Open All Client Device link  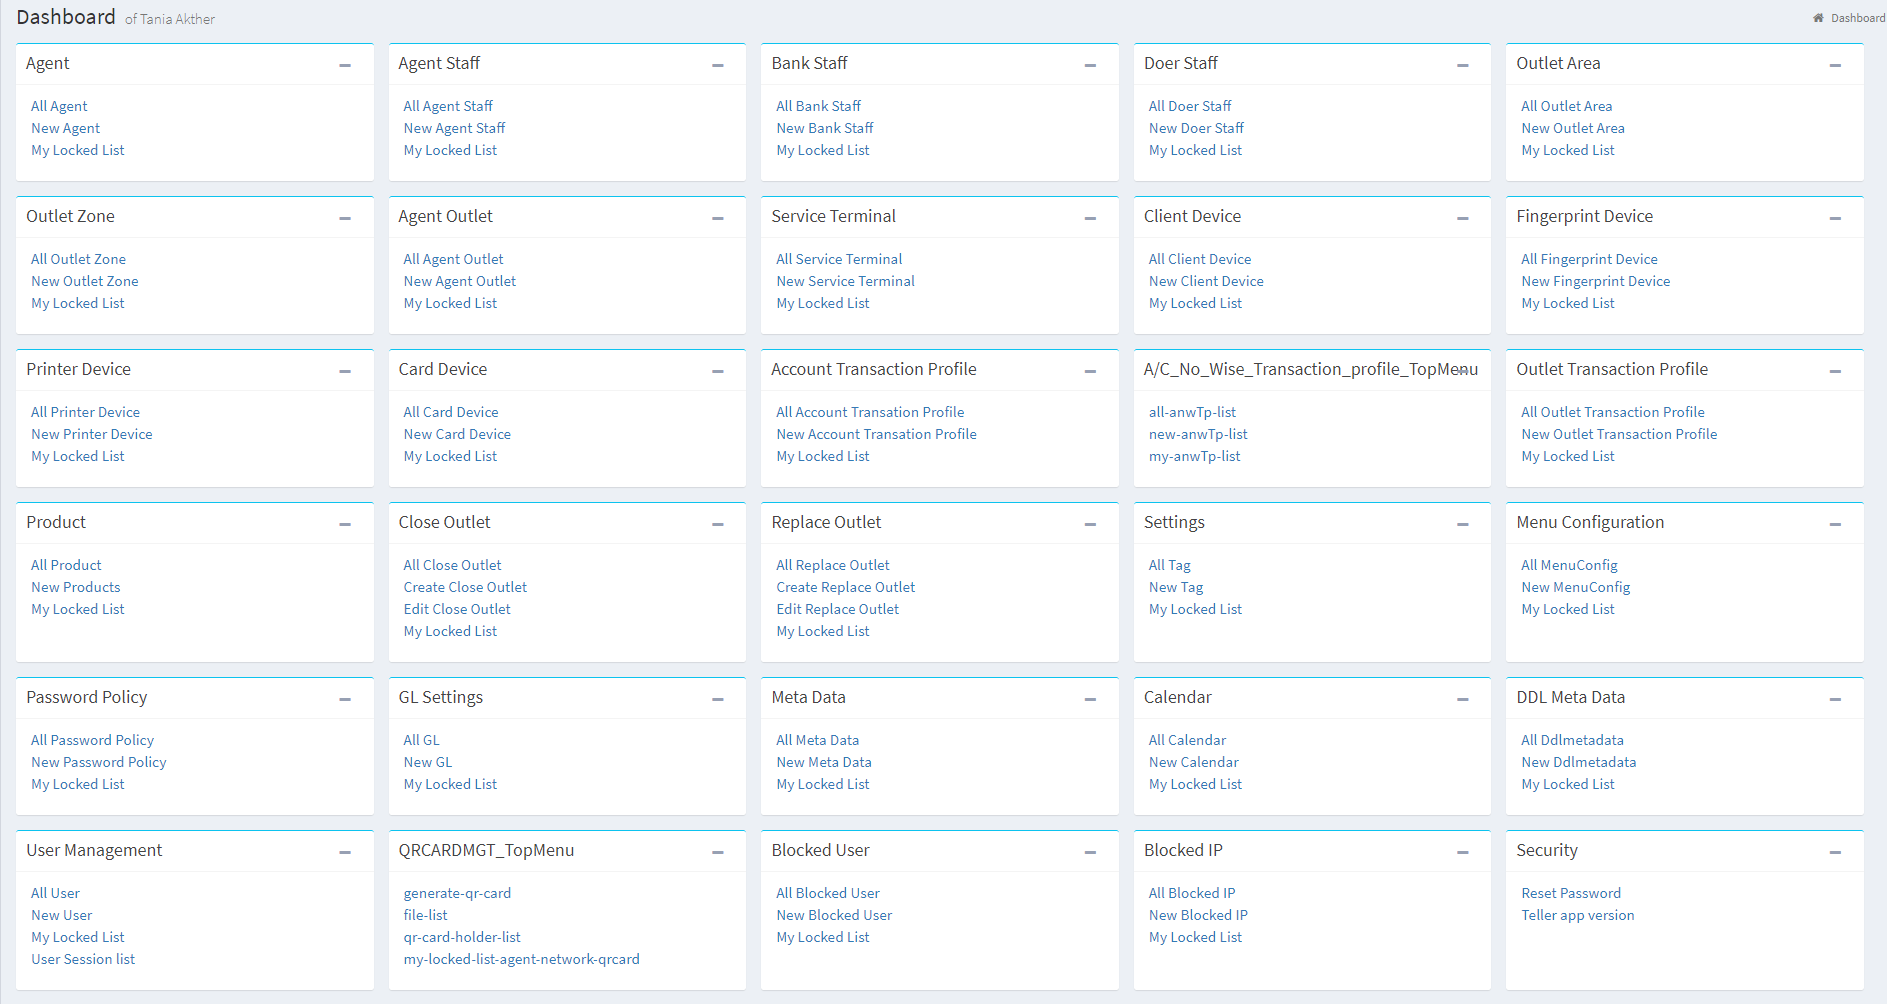tap(1199, 259)
